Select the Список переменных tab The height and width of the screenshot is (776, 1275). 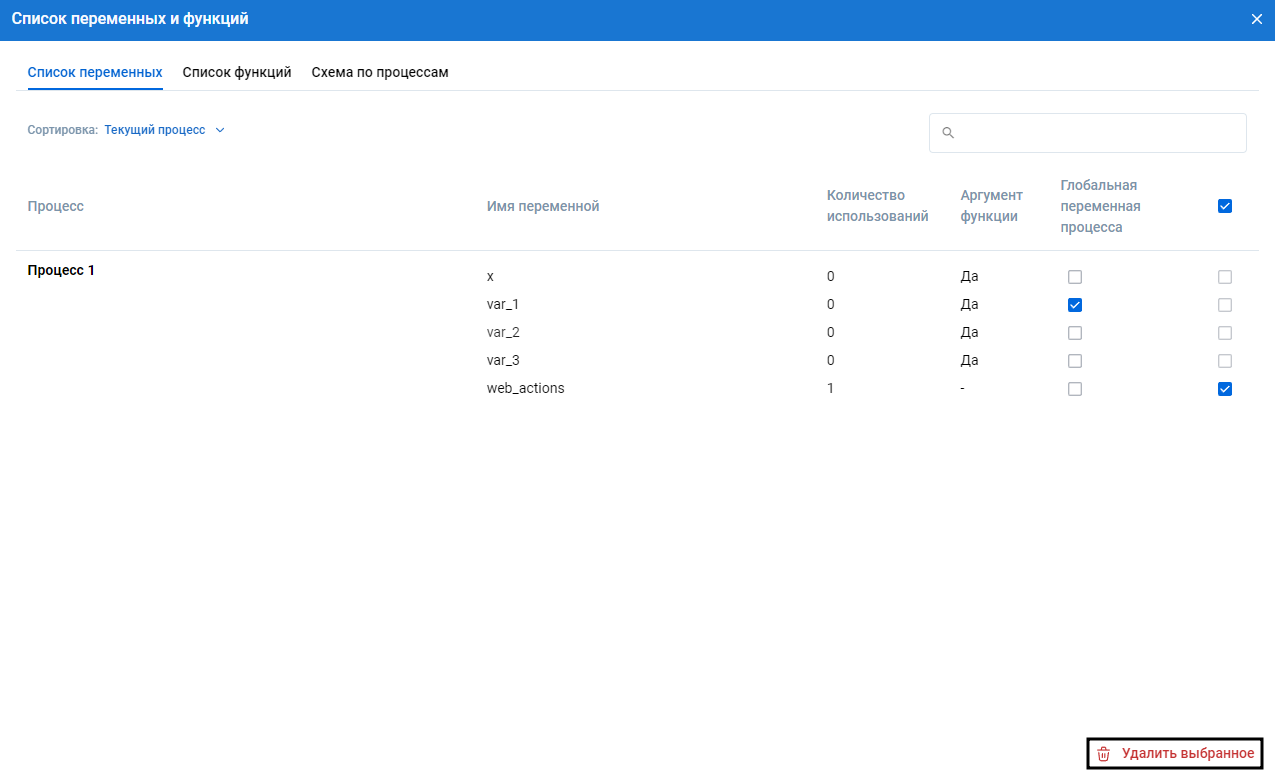[95, 73]
